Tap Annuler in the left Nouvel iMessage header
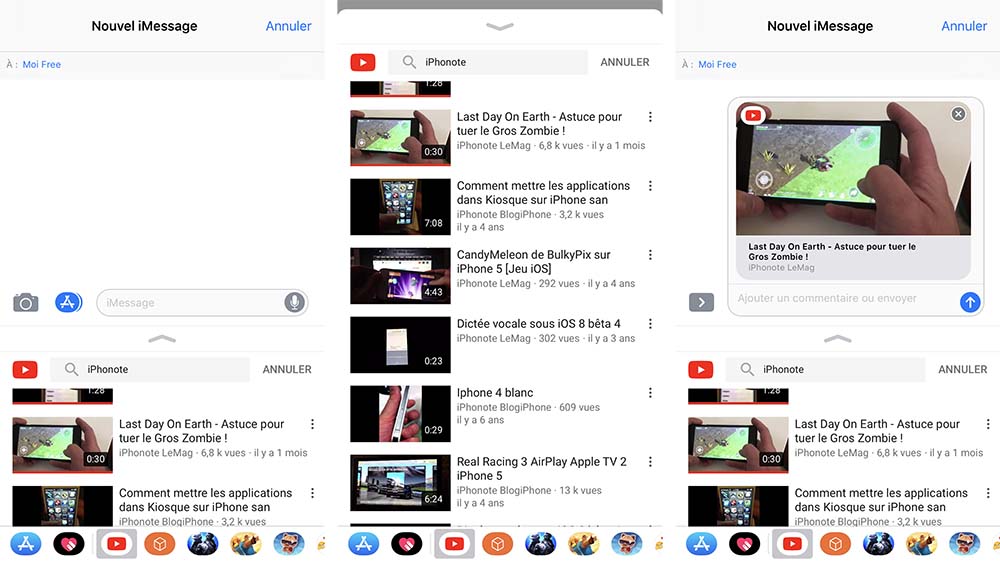Screen dimensions: 1000x561 [288, 26]
